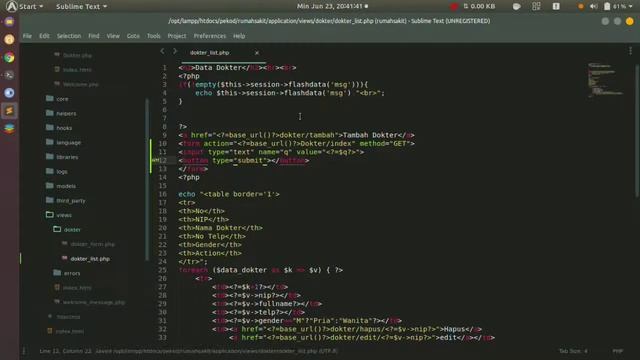
Task: Click the minimap code preview
Action: click(x=605, y=80)
